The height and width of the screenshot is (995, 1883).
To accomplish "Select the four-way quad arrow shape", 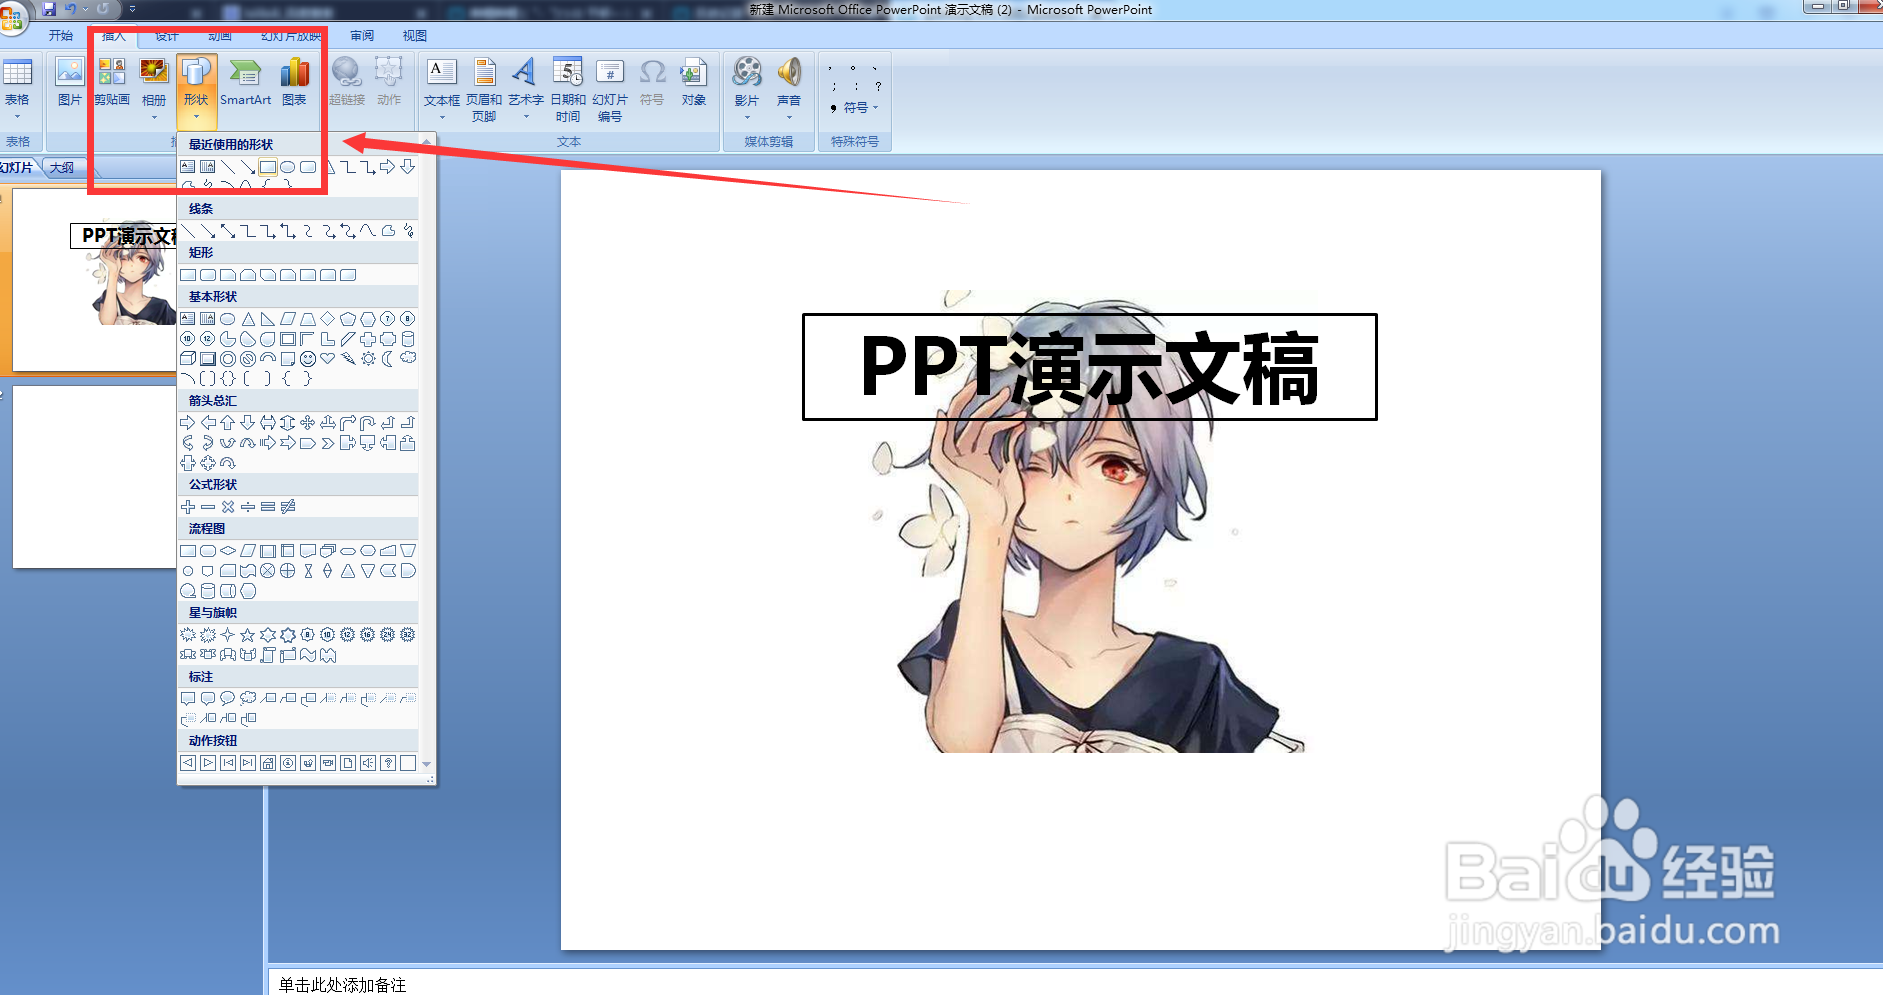I will tap(308, 423).
